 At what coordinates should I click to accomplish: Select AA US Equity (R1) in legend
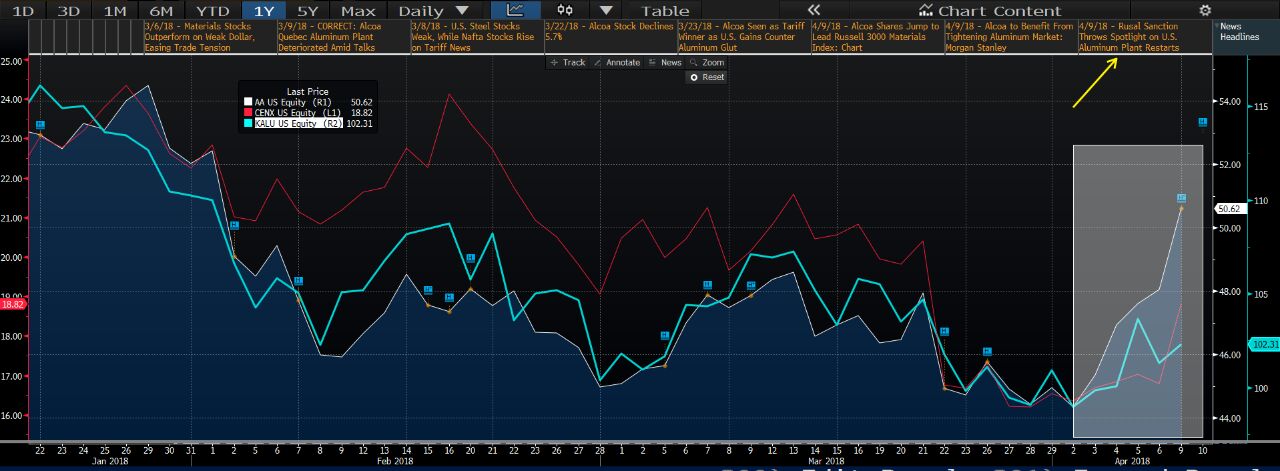tap(293, 102)
